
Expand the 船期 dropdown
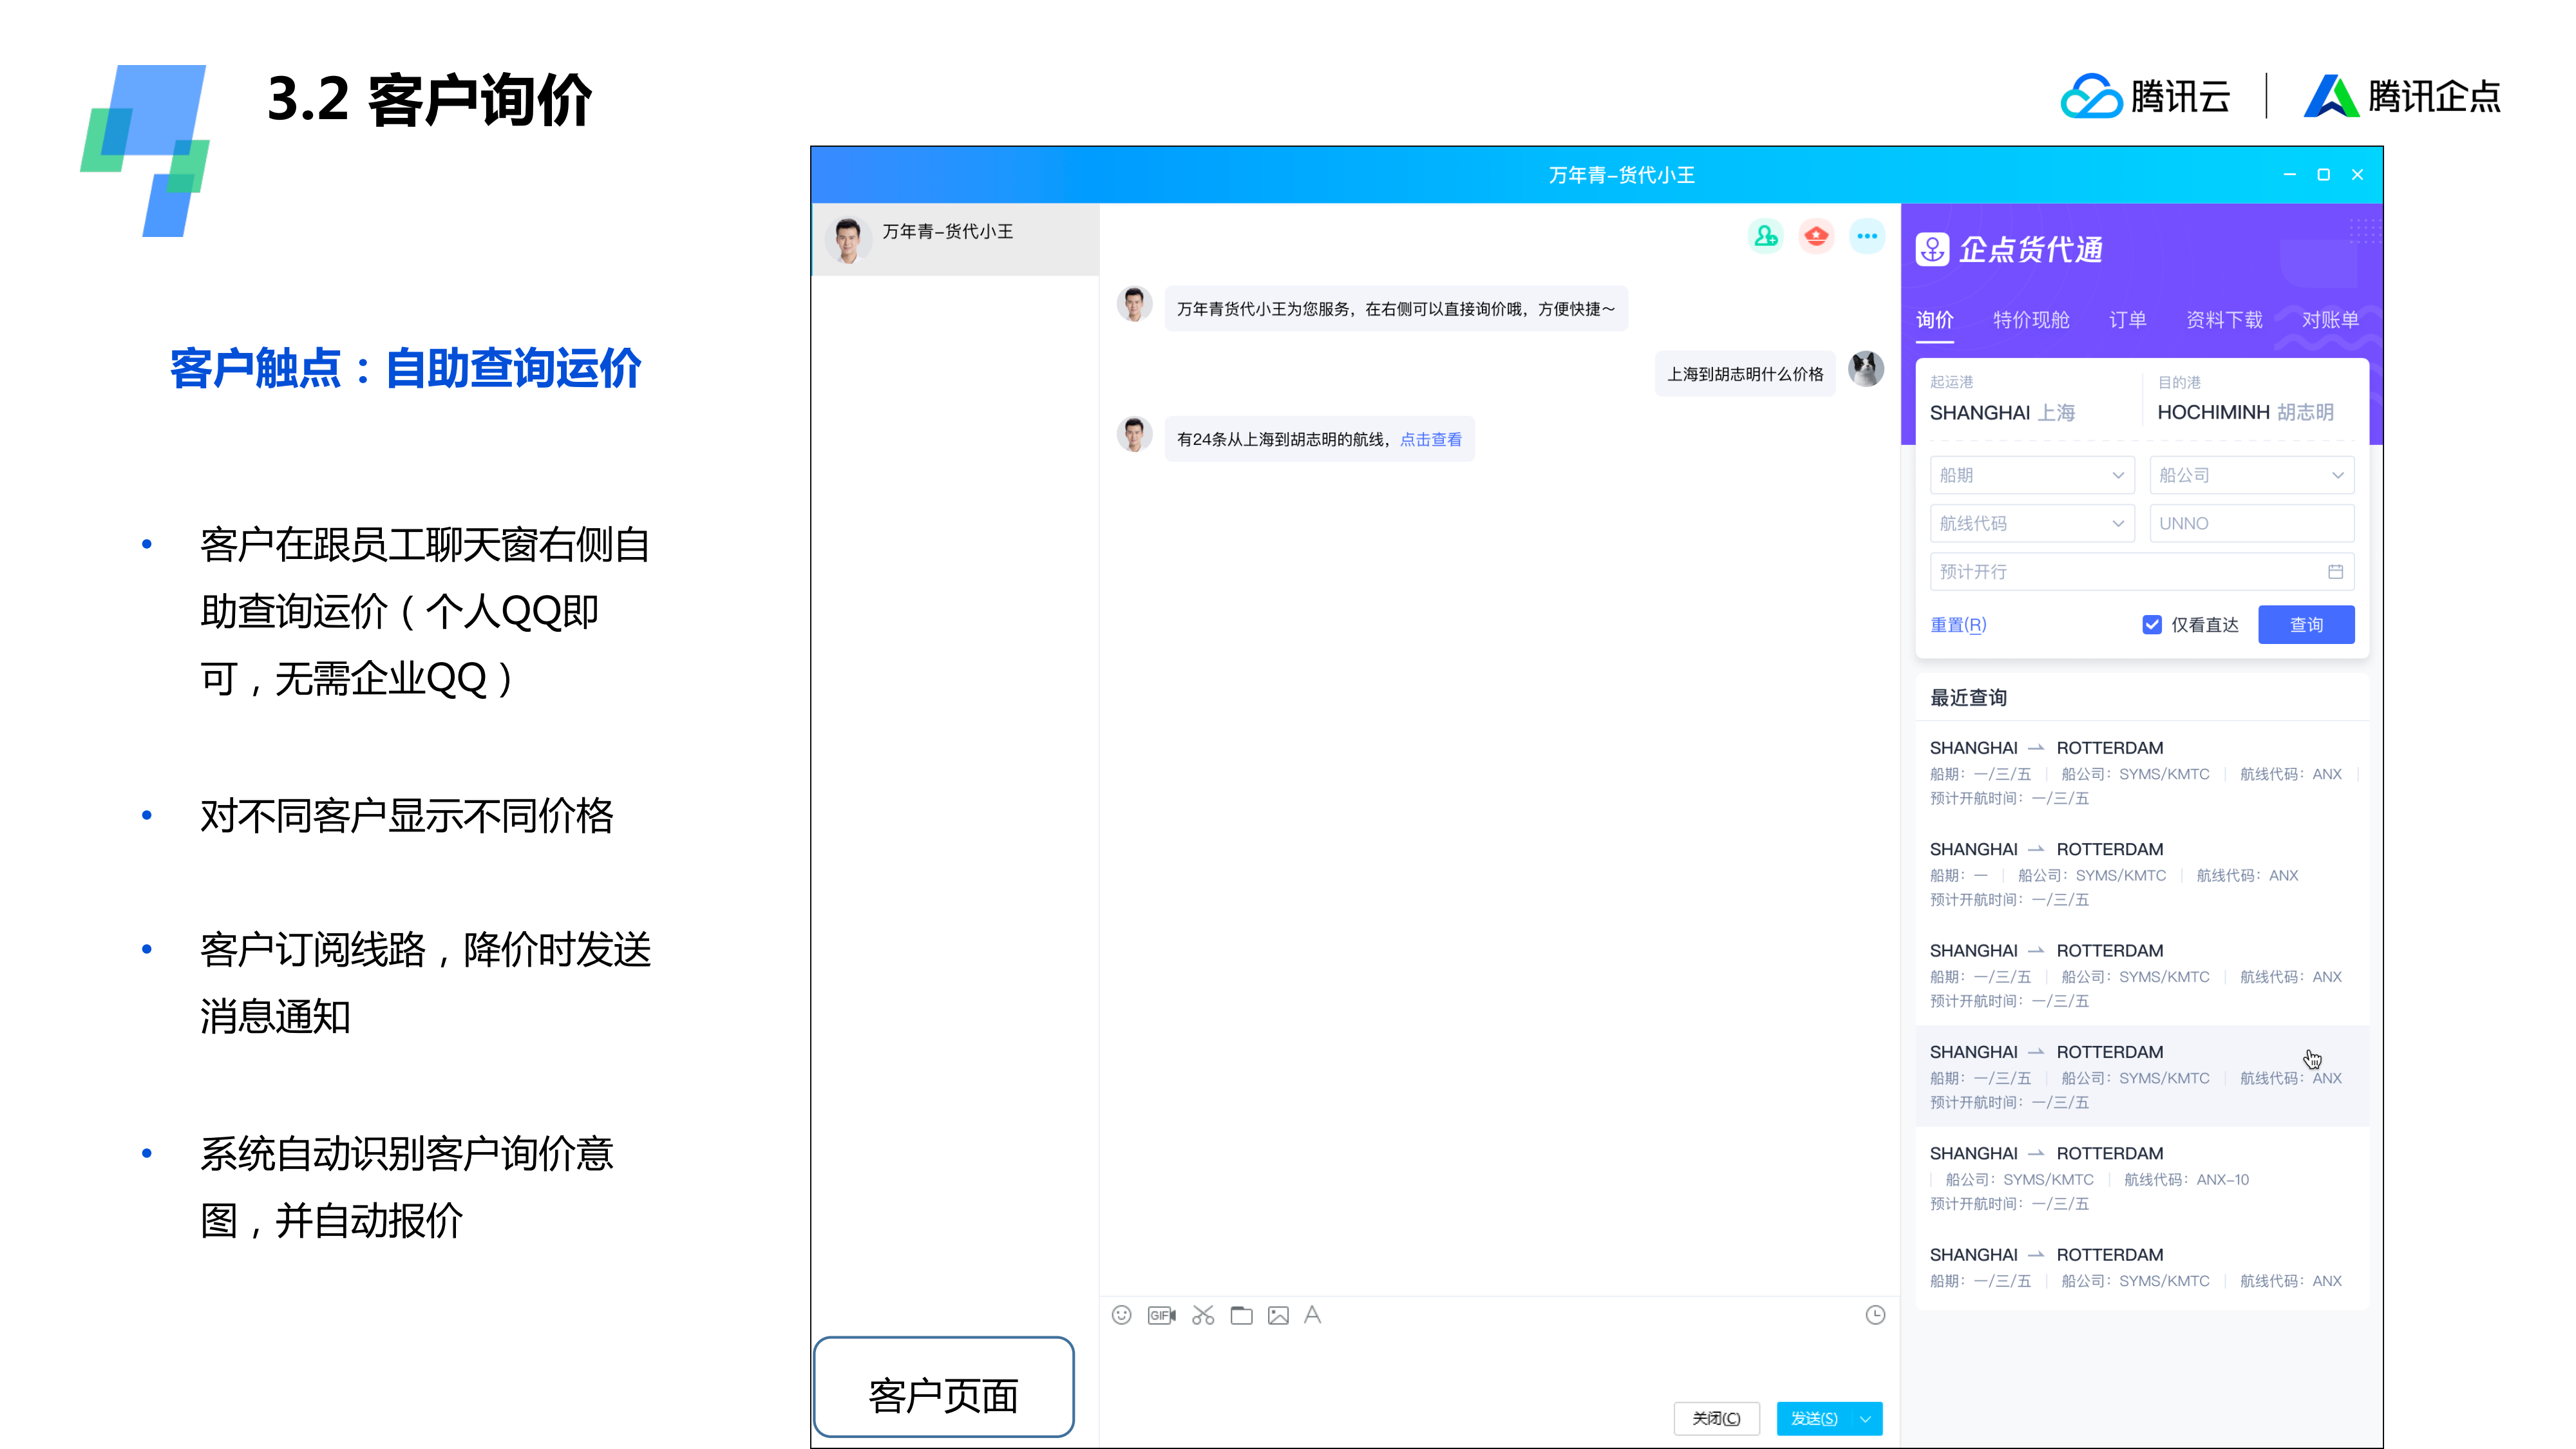coord(2032,475)
